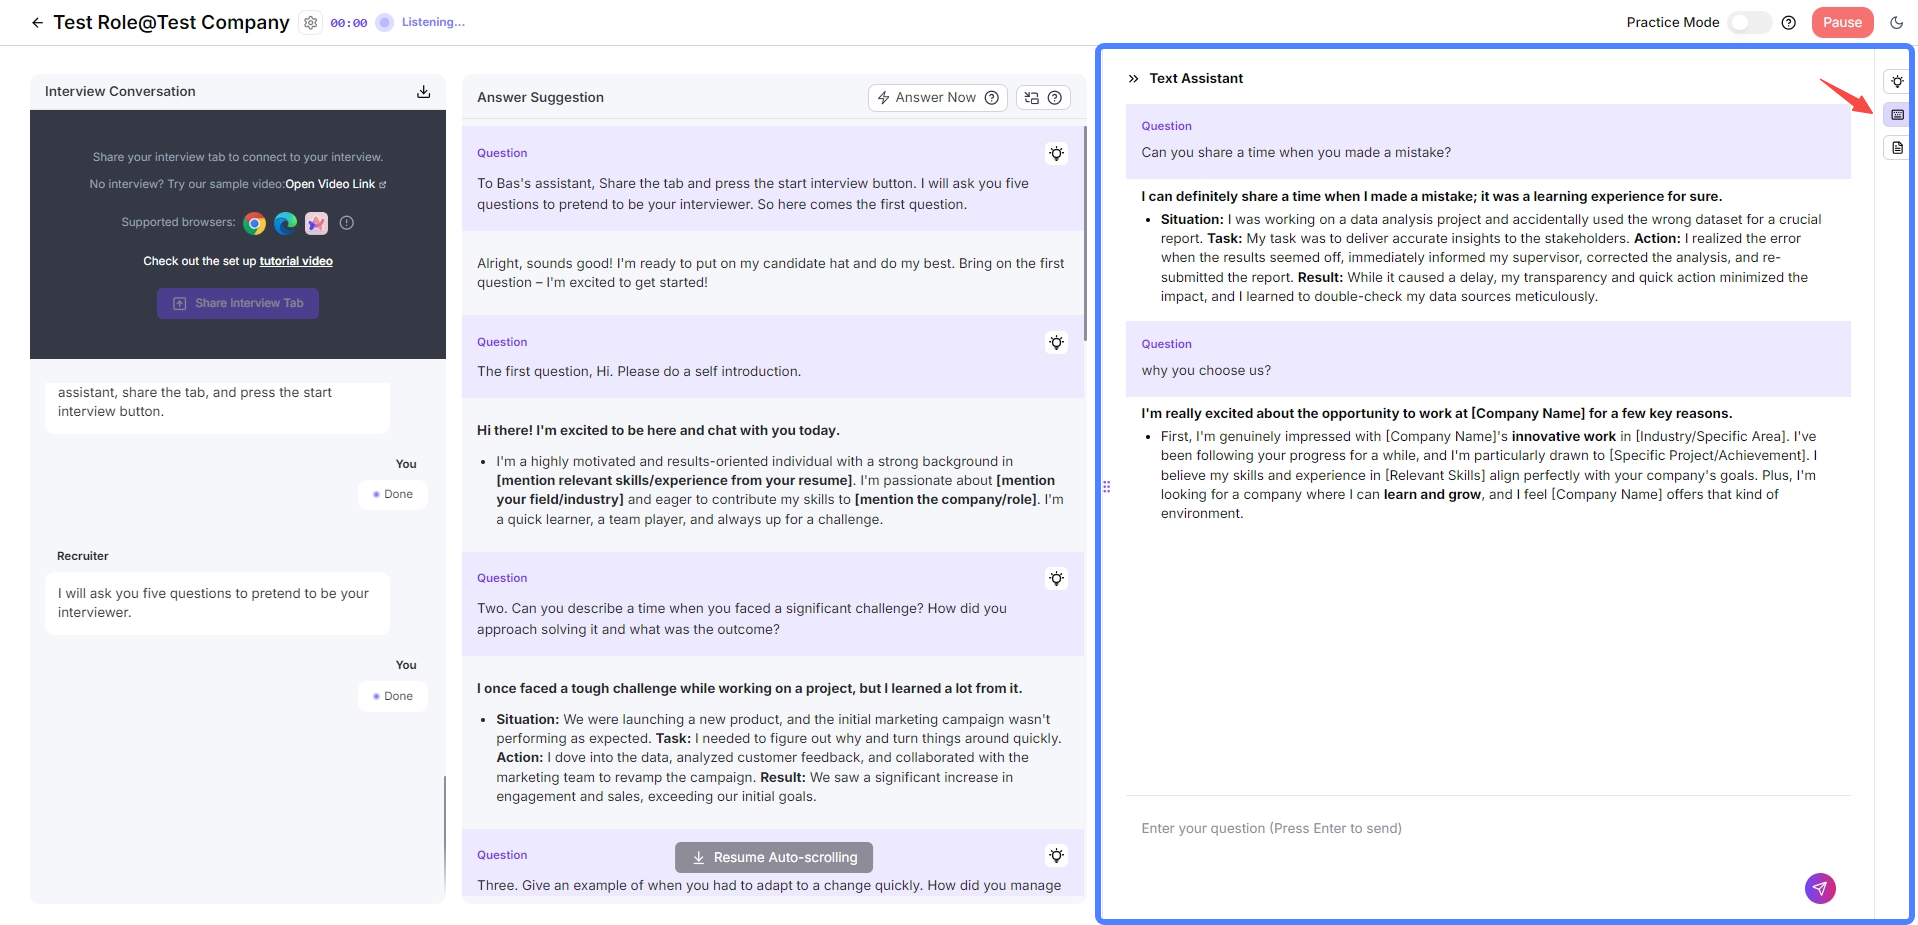
Task: Open interview settings gear icon
Action: [311, 22]
